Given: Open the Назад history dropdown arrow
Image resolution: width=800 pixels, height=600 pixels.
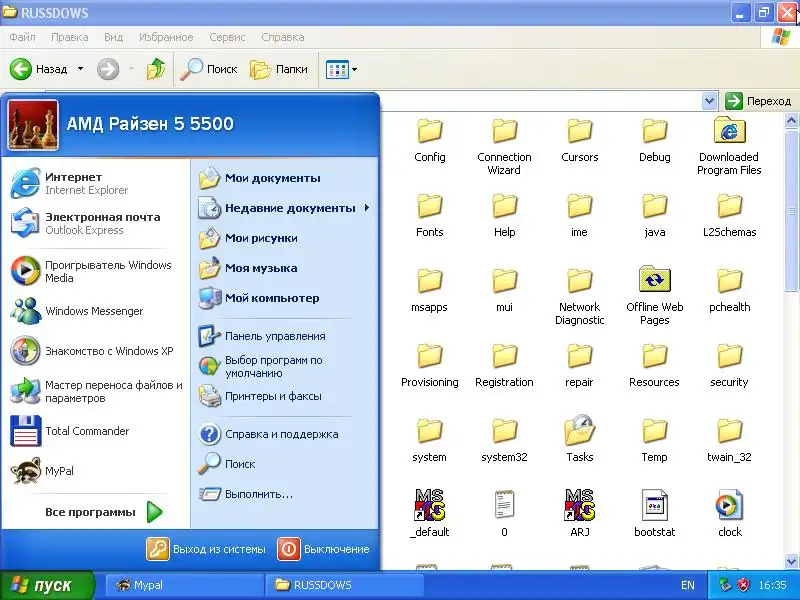Looking at the screenshot, I should coord(81,69).
